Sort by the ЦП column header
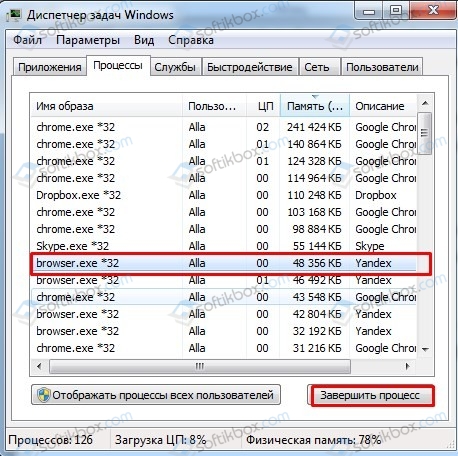 point(263,106)
